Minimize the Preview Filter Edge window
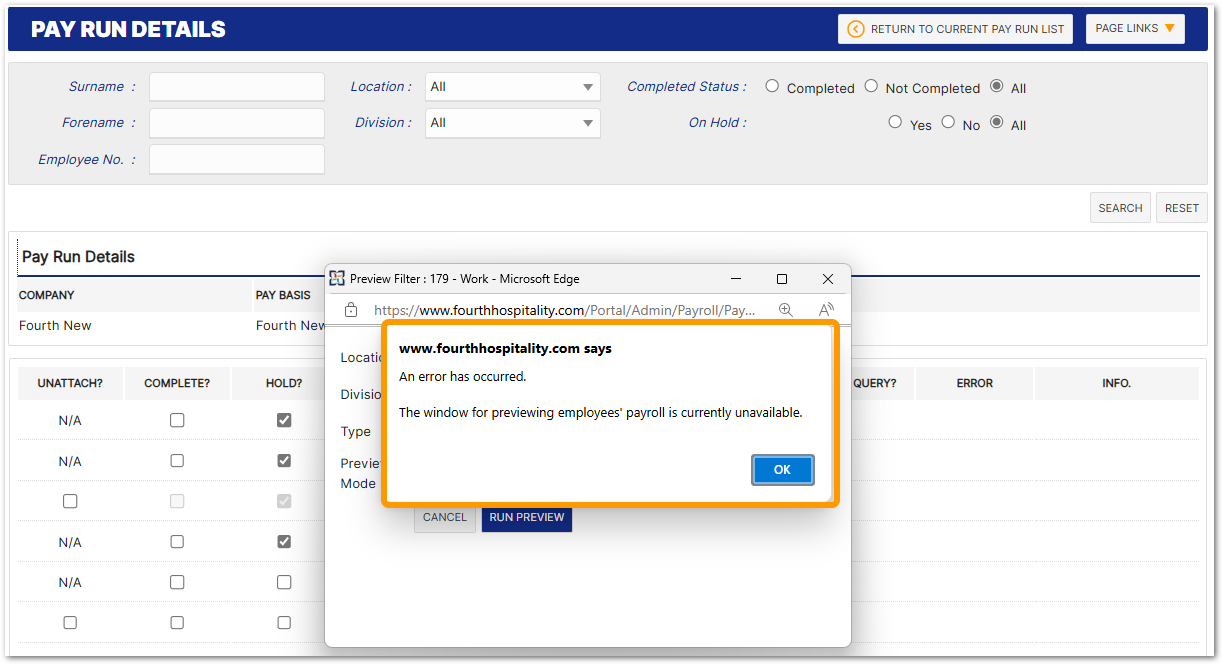The width and height of the screenshot is (1223, 665). (x=736, y=279)
